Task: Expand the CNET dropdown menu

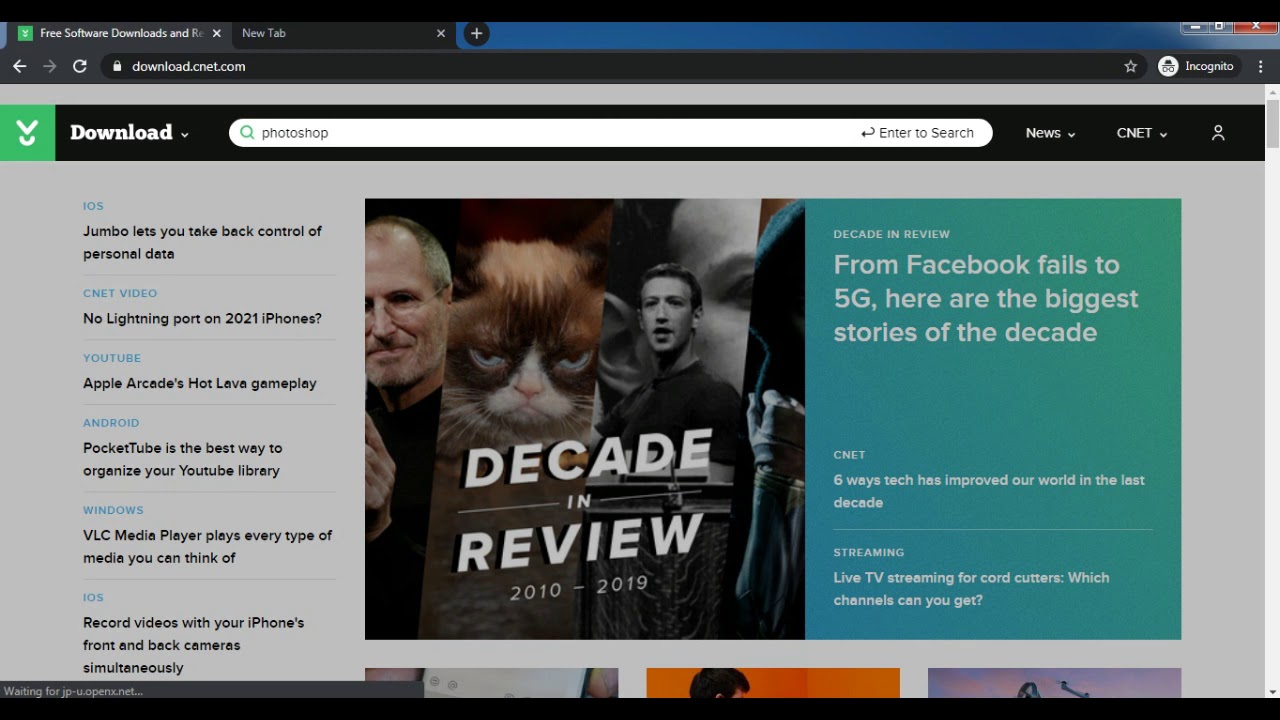Action: pyautogui.click(x=1142, y=133)
